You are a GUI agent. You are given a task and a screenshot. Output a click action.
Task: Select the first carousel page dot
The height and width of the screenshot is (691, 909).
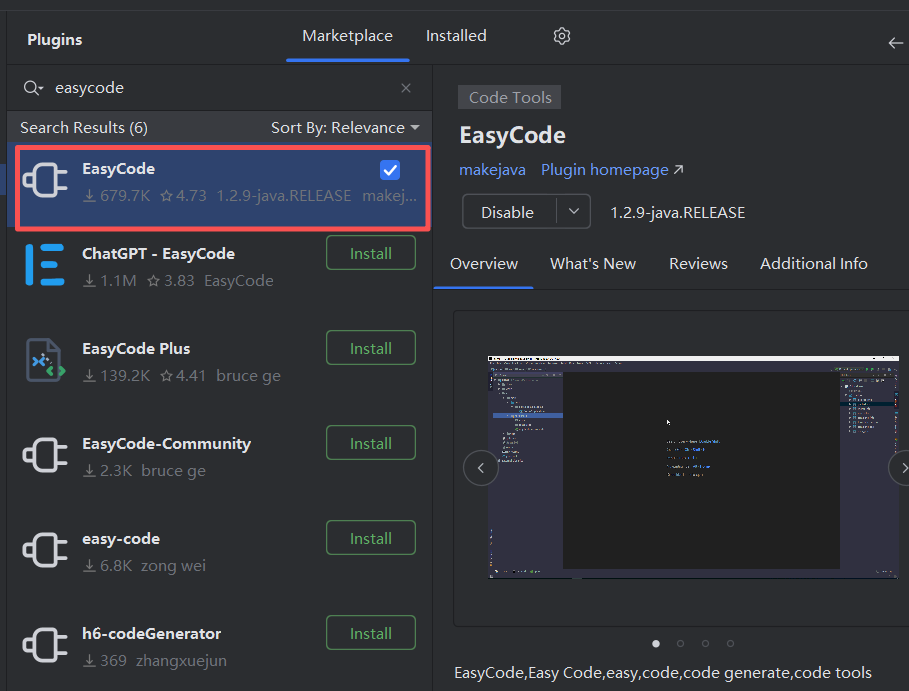coord(656,643)
